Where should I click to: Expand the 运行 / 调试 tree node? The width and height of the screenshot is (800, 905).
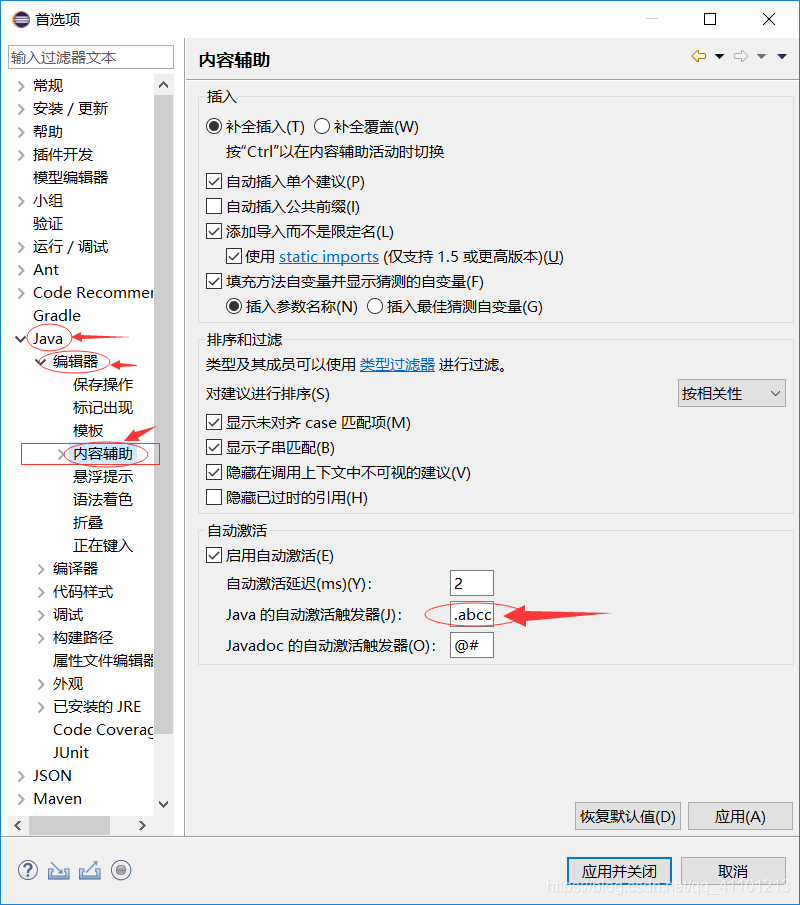(x=21, y=247)
